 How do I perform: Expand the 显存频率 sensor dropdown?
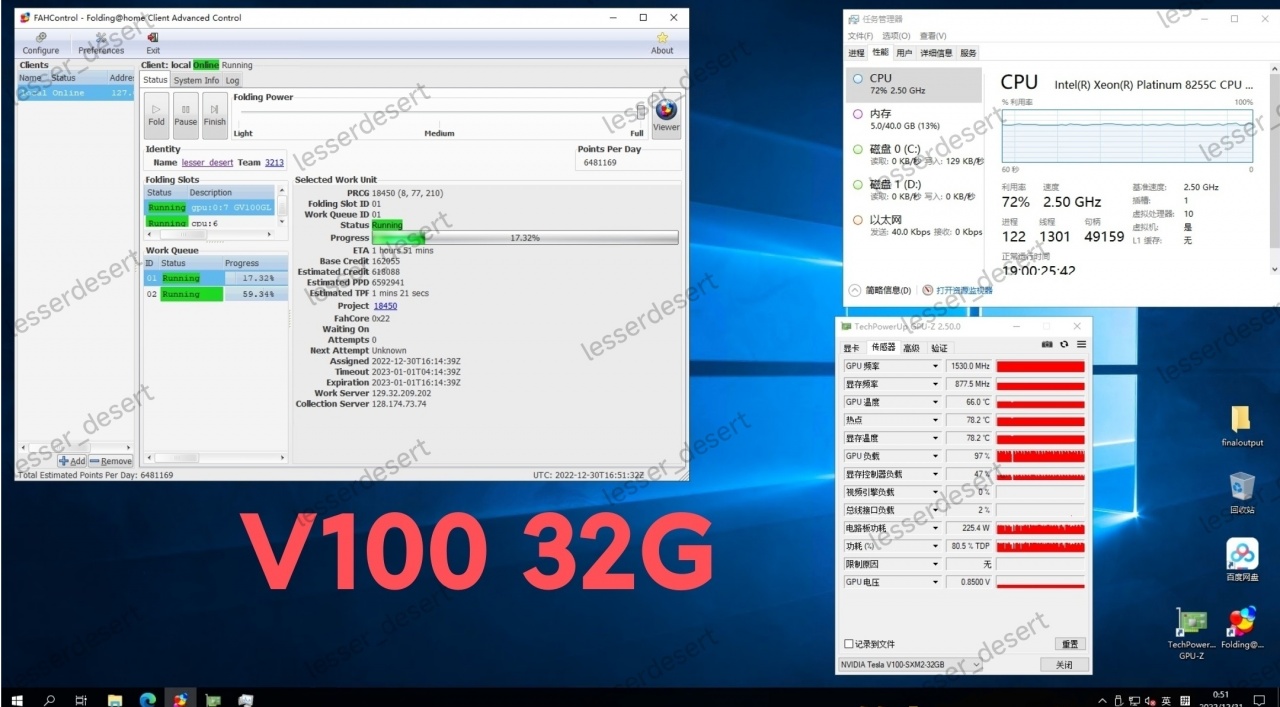pos(936,384)
